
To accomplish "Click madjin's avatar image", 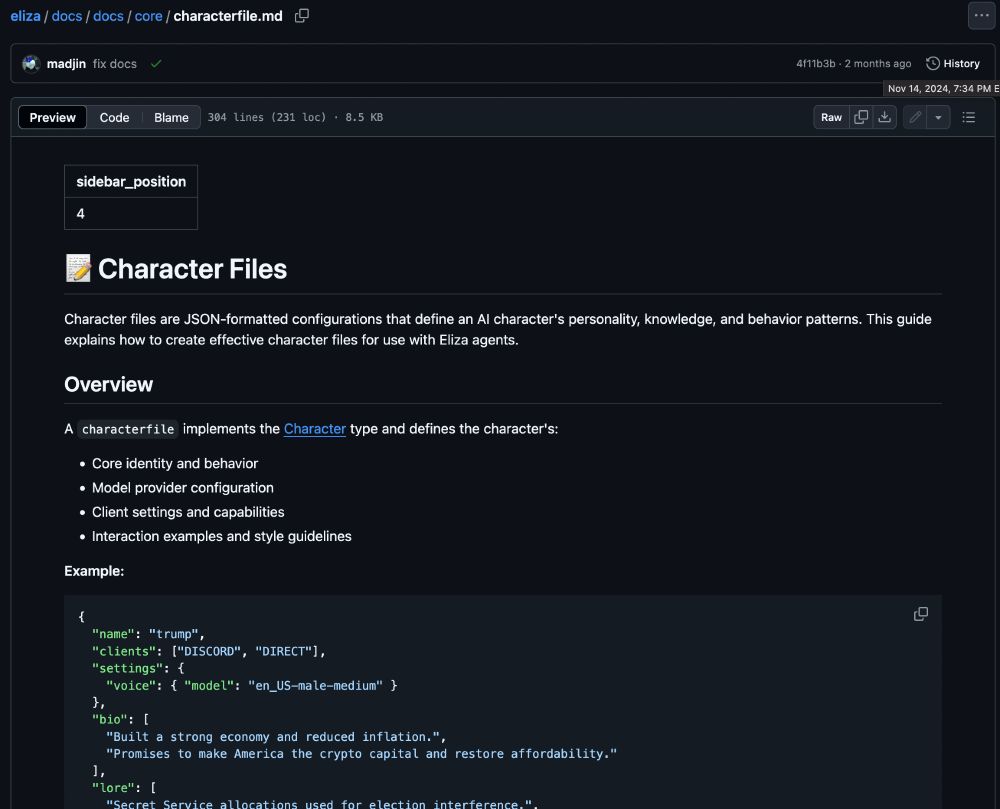I will pos(31,64).
